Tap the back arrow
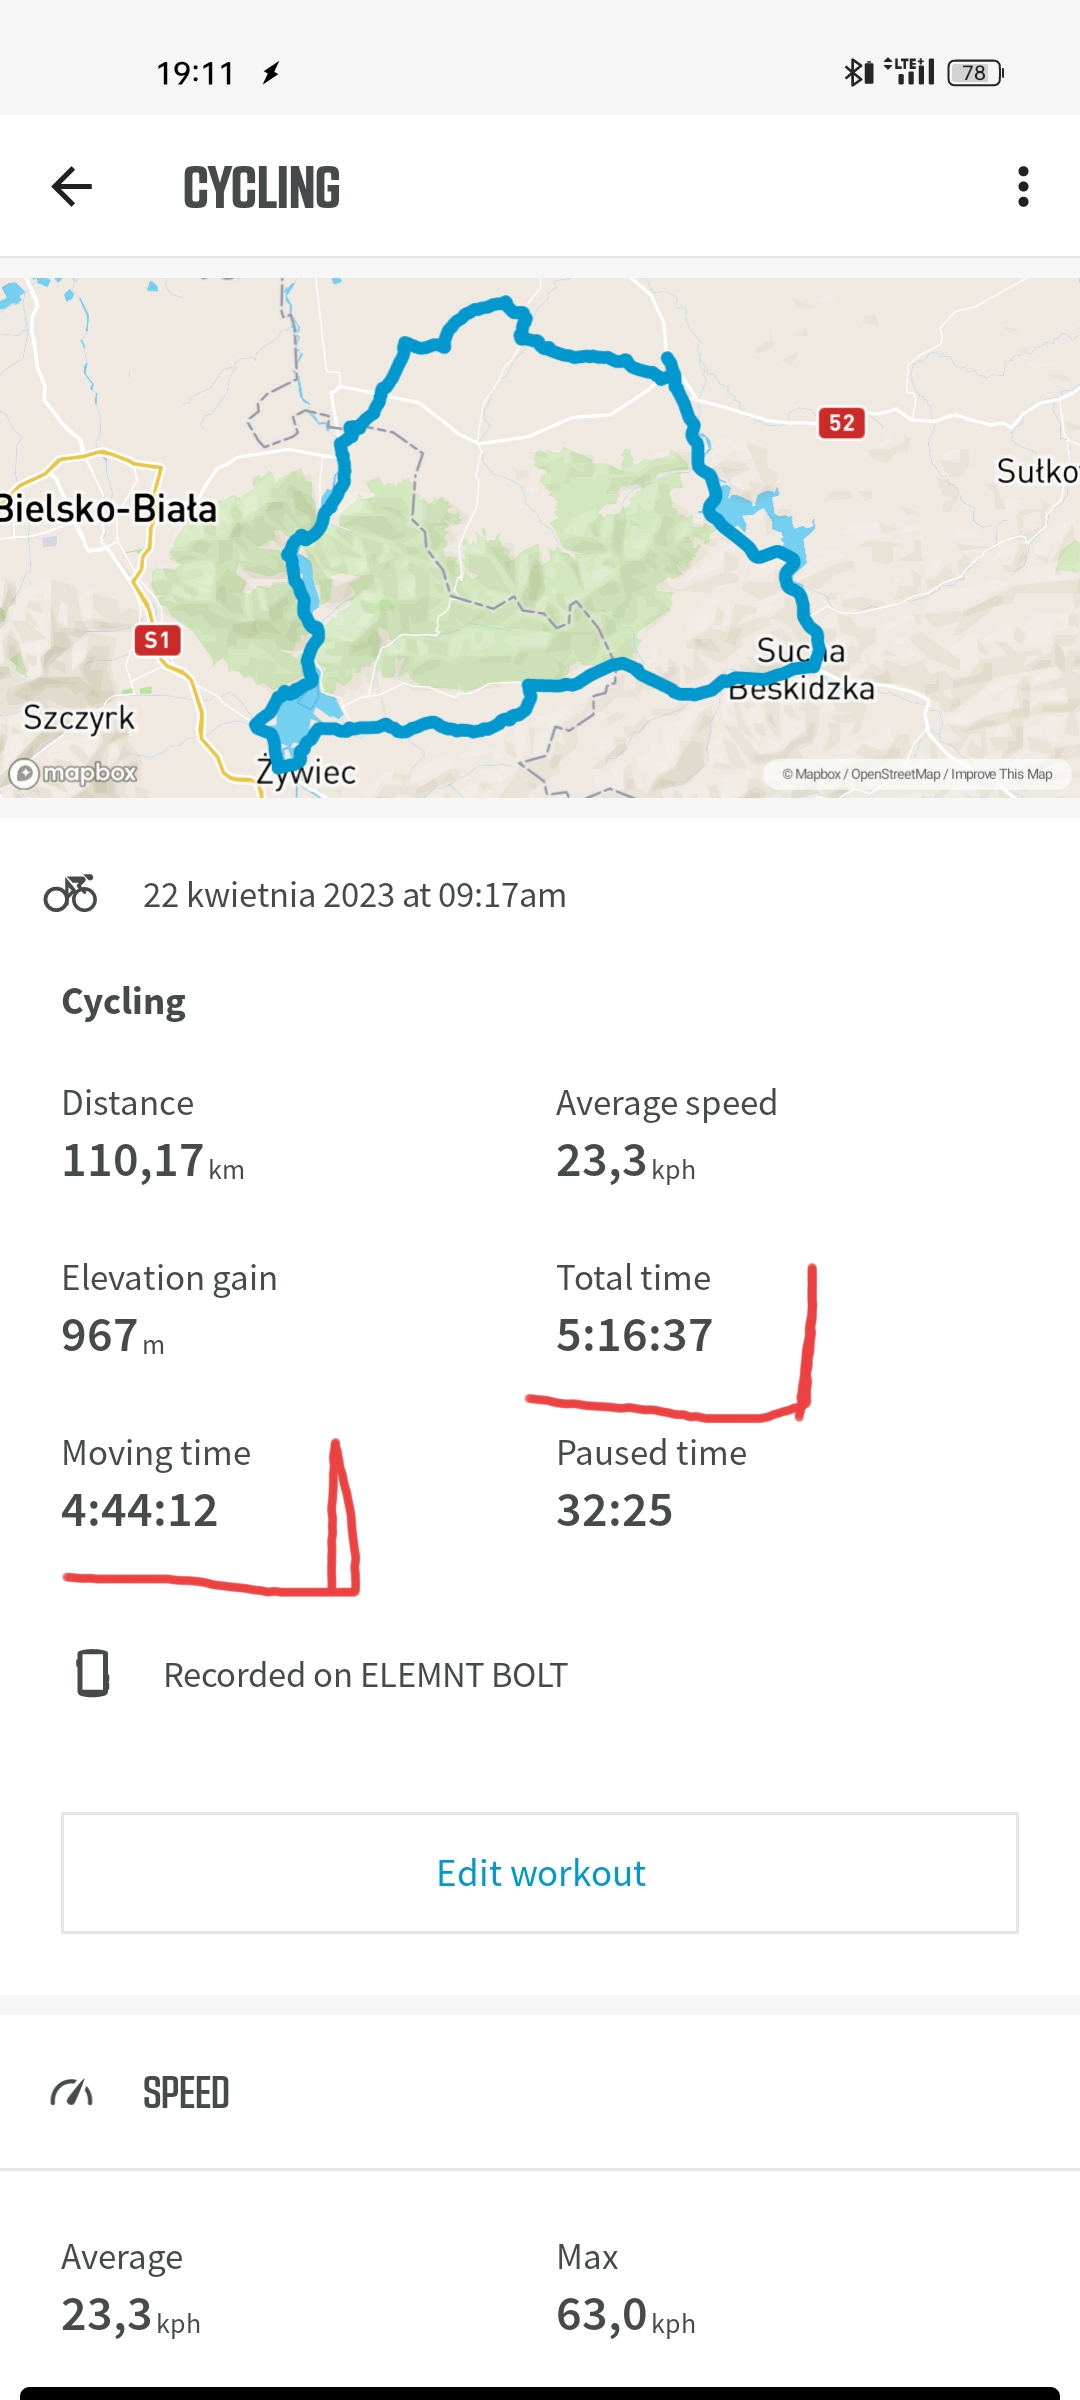 pyautogui.click(x=72, y=187)
